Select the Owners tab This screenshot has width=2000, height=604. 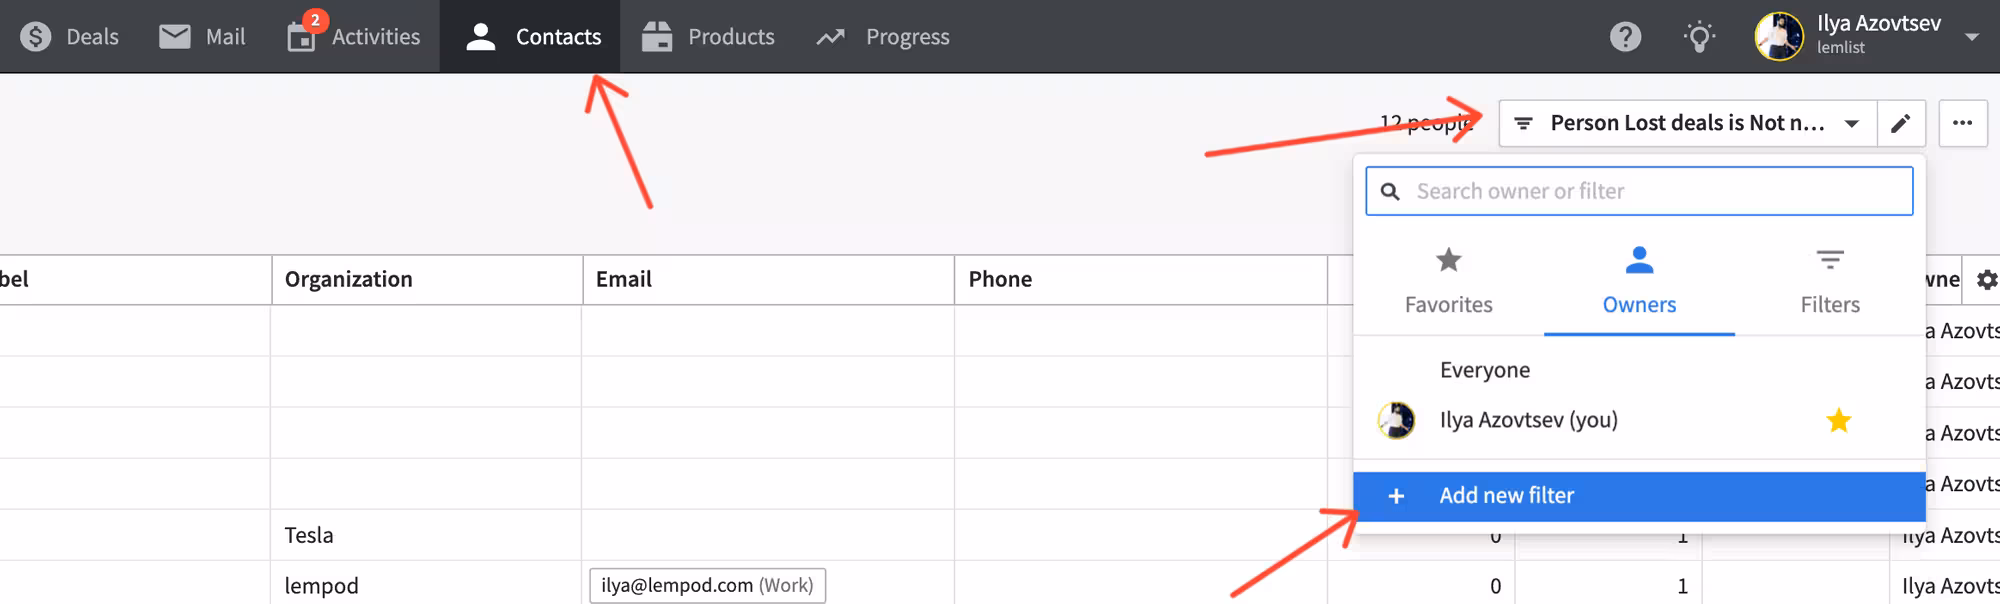[x=1639, y=281]
